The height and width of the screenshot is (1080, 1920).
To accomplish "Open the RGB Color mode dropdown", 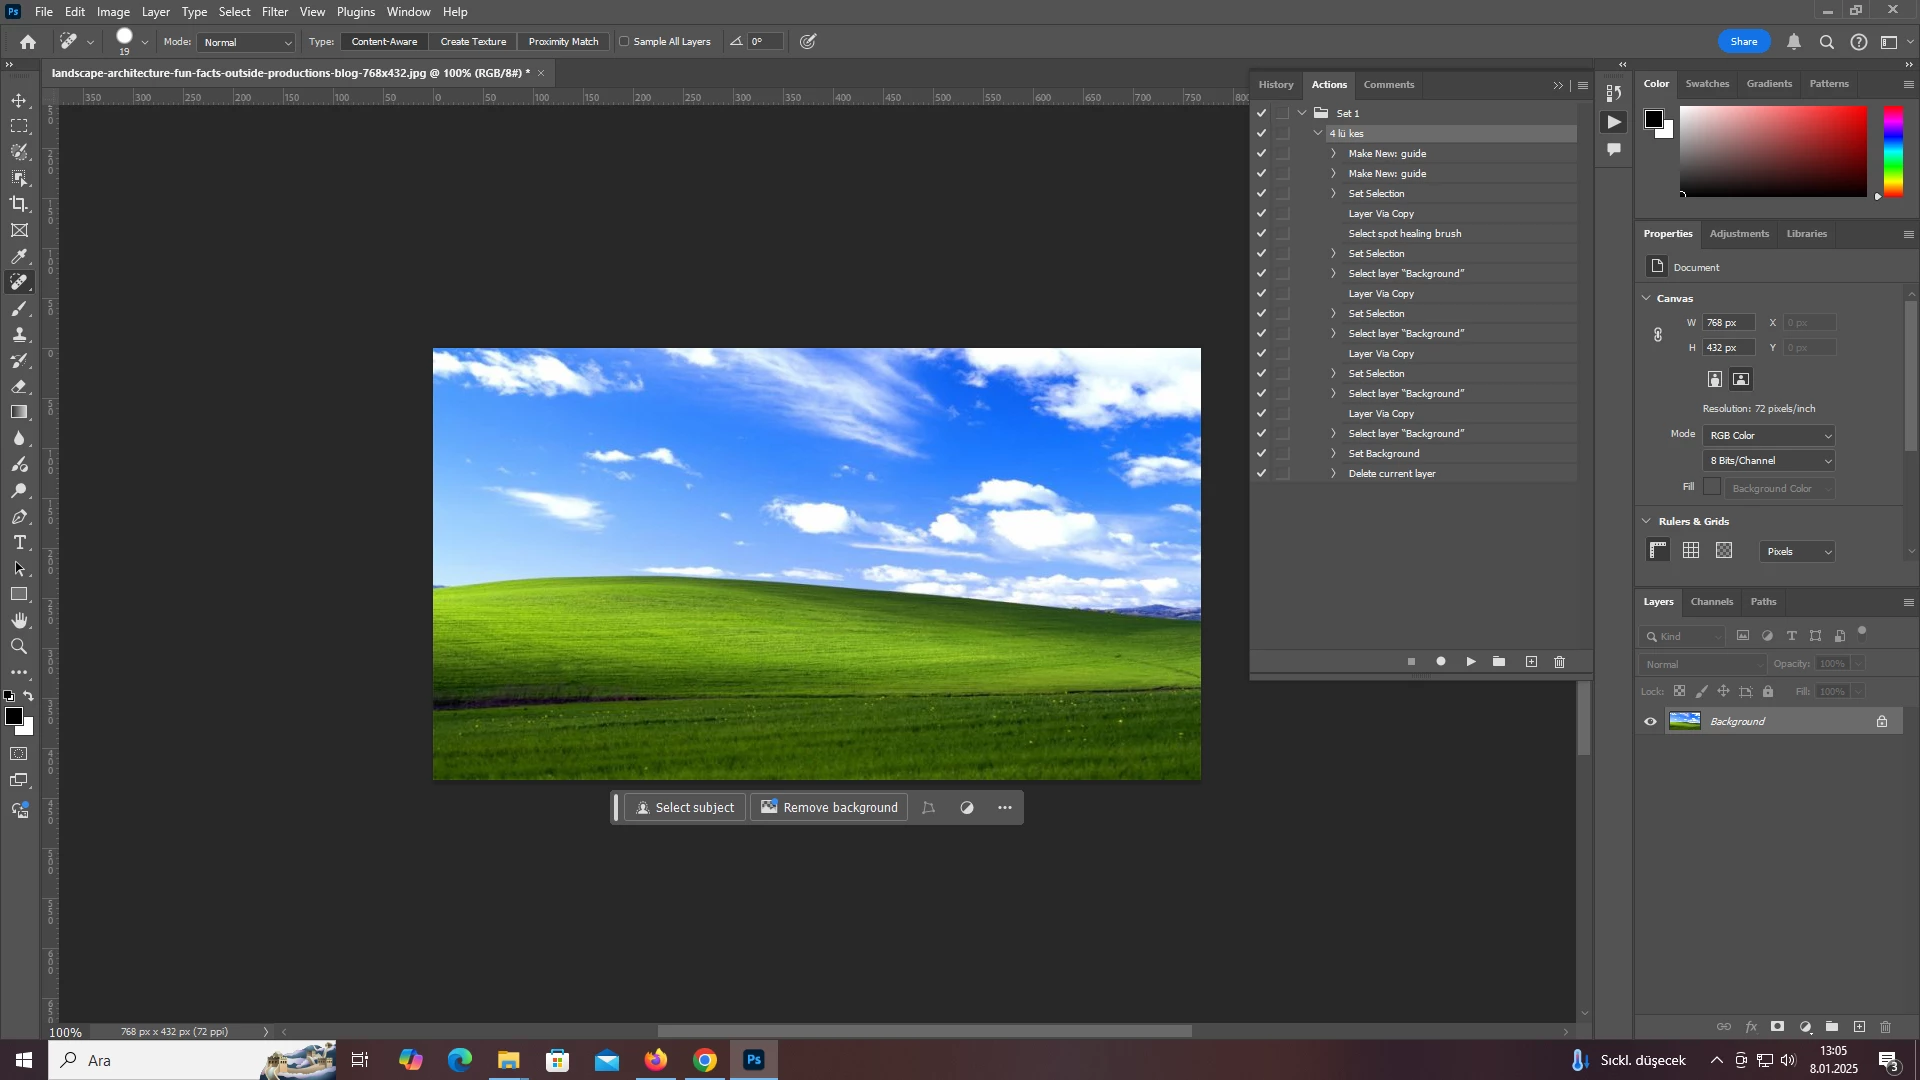I will coord(1769,436).
